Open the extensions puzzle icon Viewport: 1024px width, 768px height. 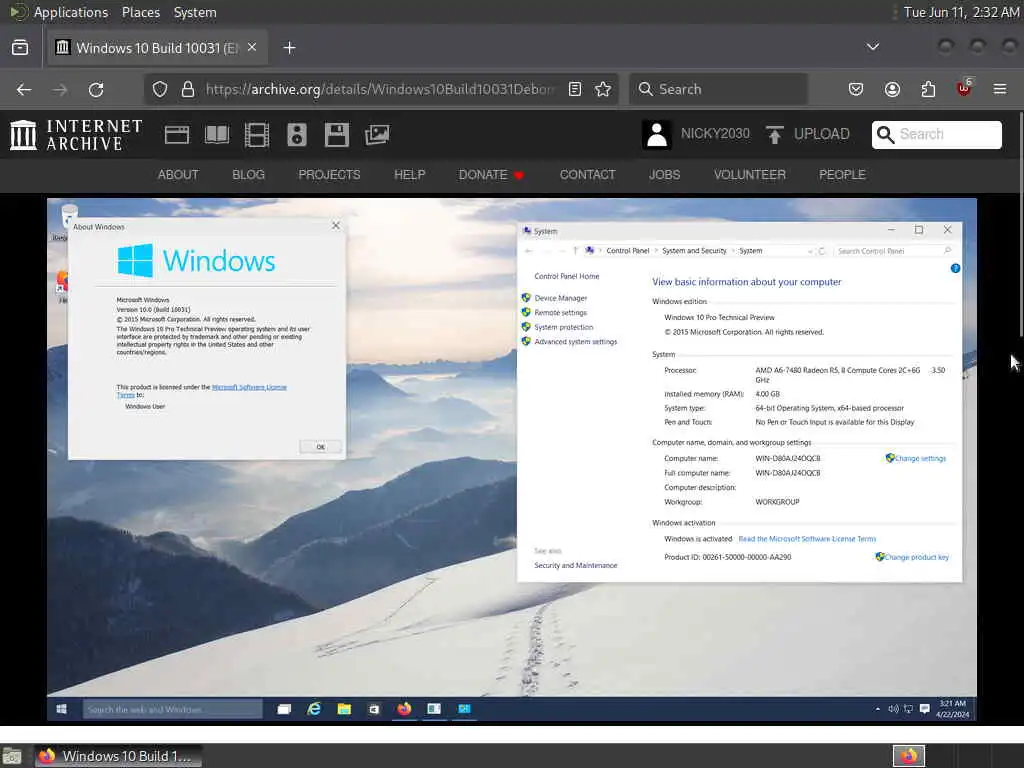tap(928, 89)
